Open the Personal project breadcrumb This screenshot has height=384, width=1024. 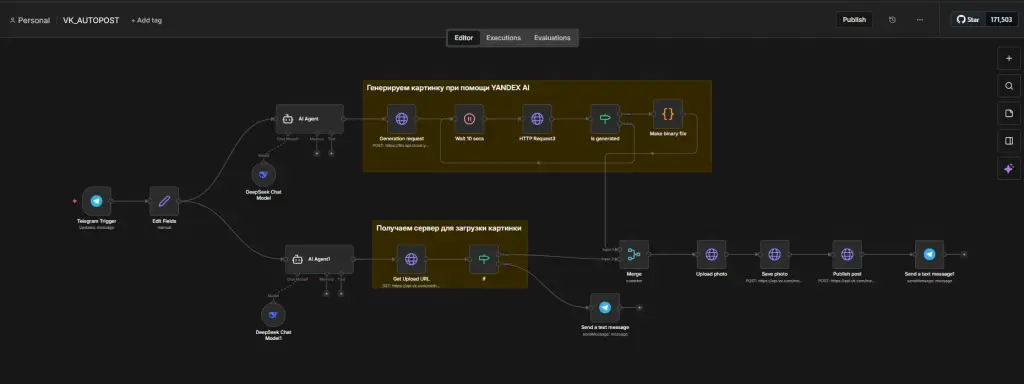pos(29,20)
